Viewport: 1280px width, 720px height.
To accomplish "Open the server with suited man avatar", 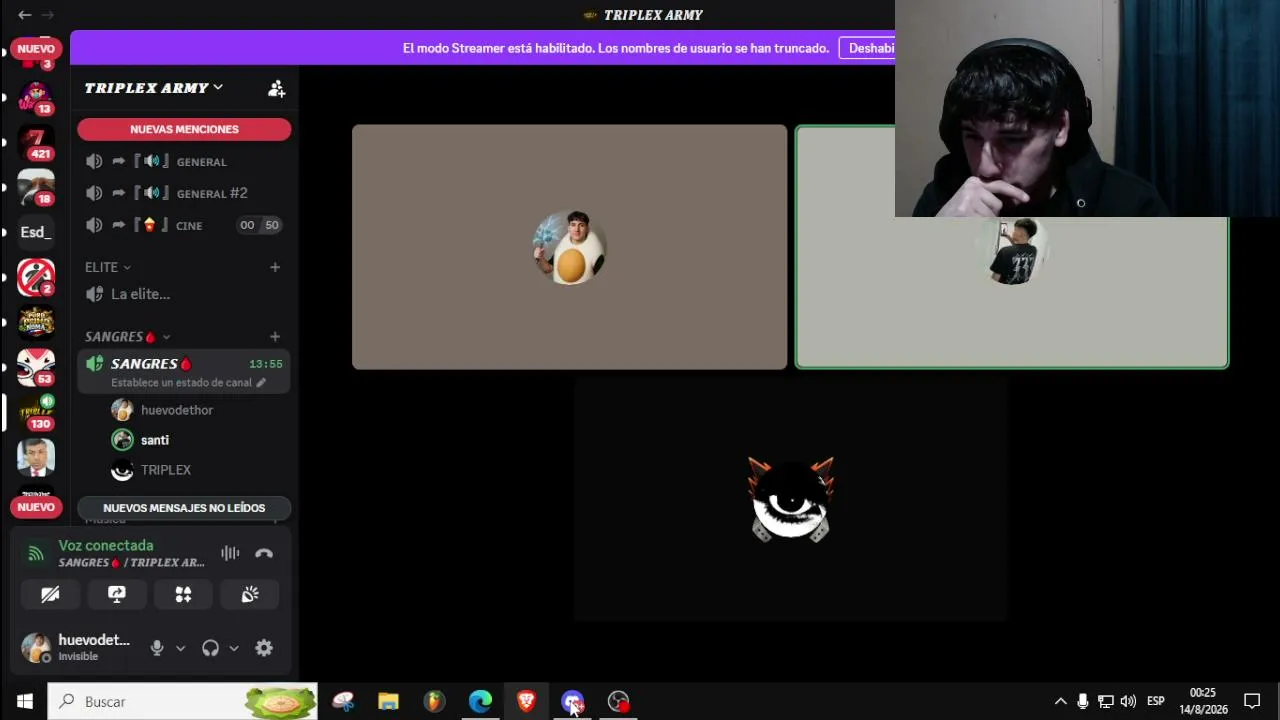I will [36, 457].
